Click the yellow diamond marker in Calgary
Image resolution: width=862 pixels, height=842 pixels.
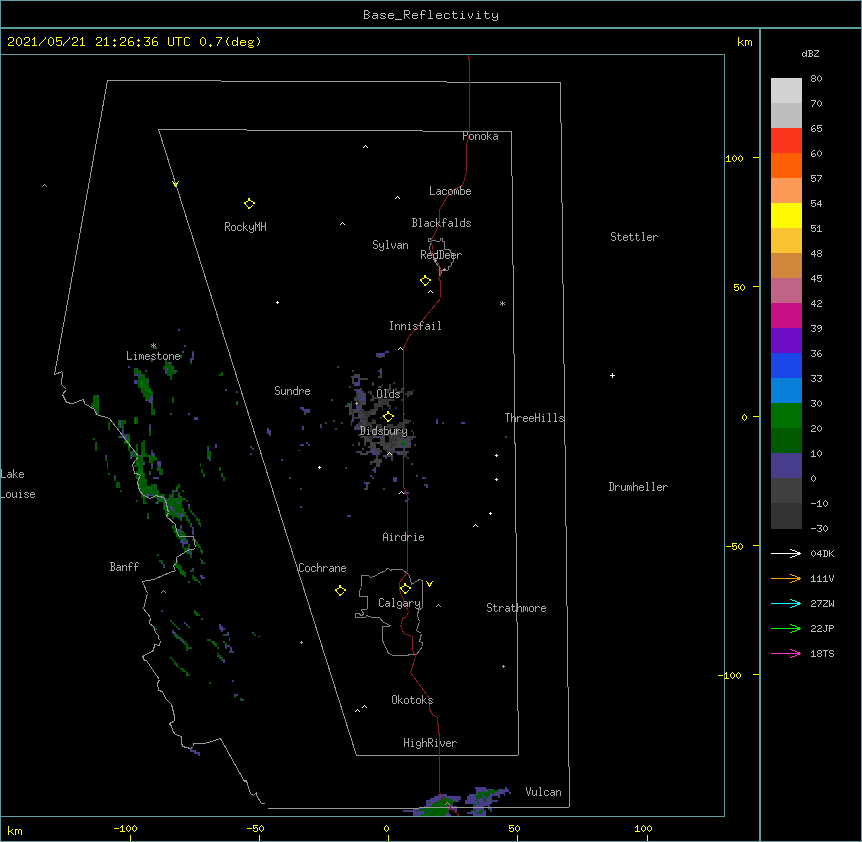405,589
